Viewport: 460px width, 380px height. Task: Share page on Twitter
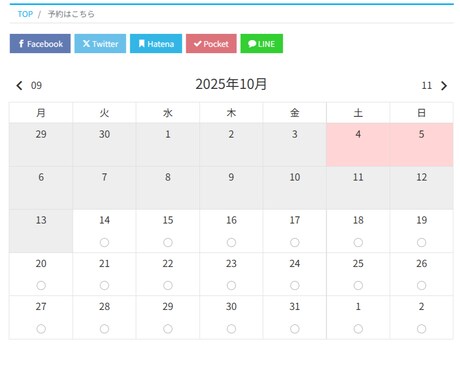pos(100,44)
